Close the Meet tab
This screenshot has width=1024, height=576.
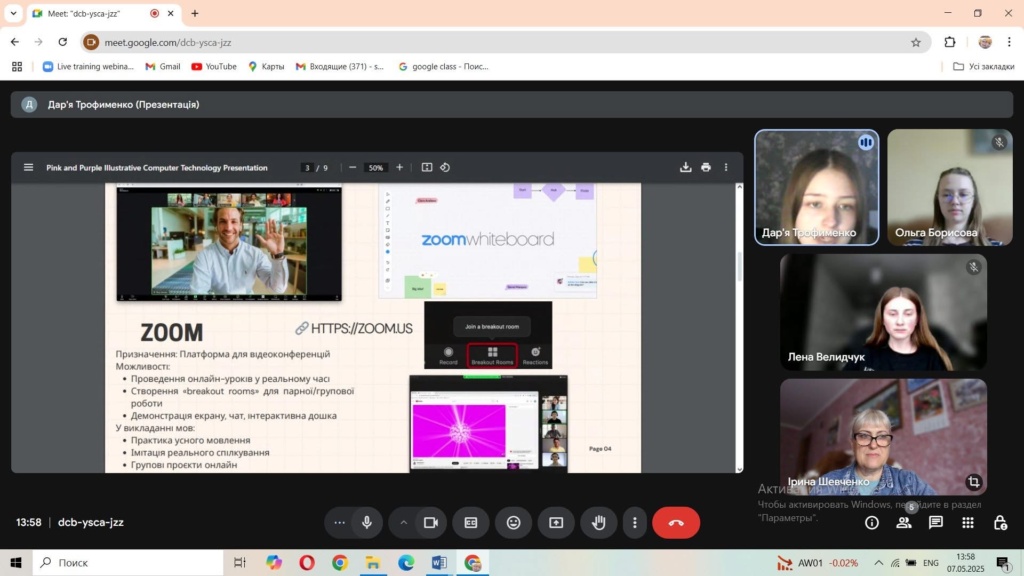(170, 13)
